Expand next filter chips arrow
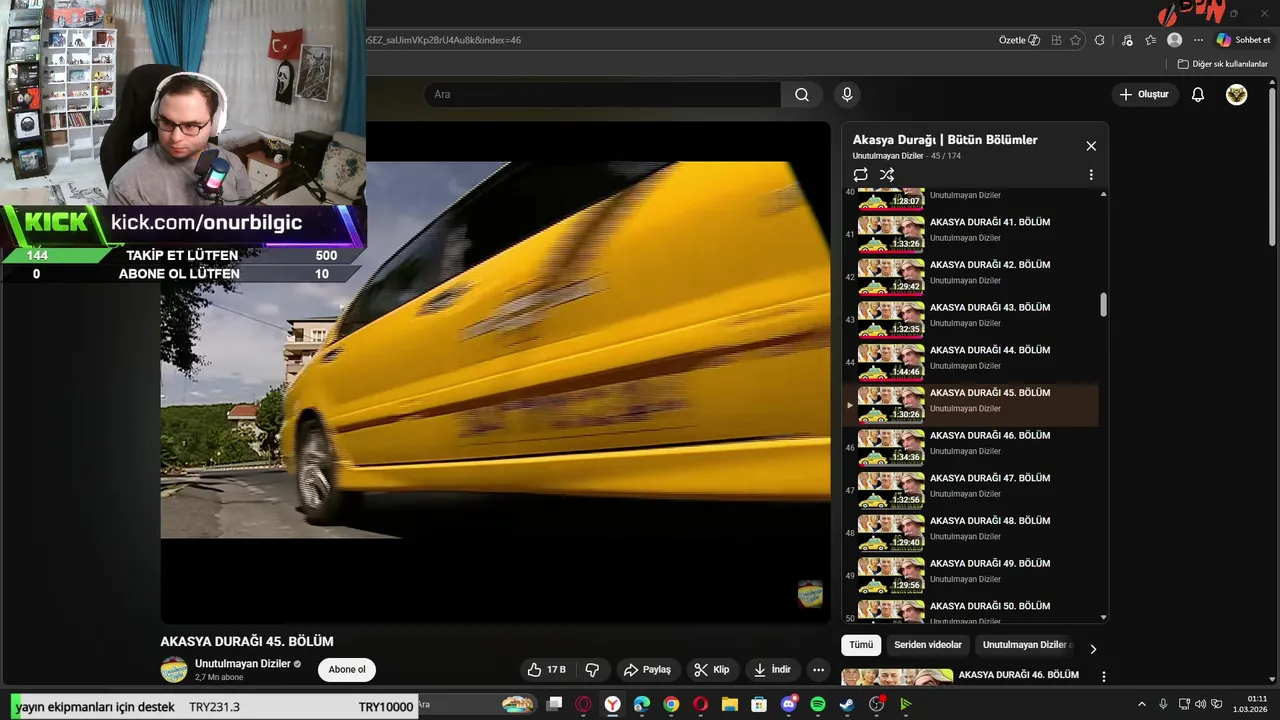 coord(1093,649)
